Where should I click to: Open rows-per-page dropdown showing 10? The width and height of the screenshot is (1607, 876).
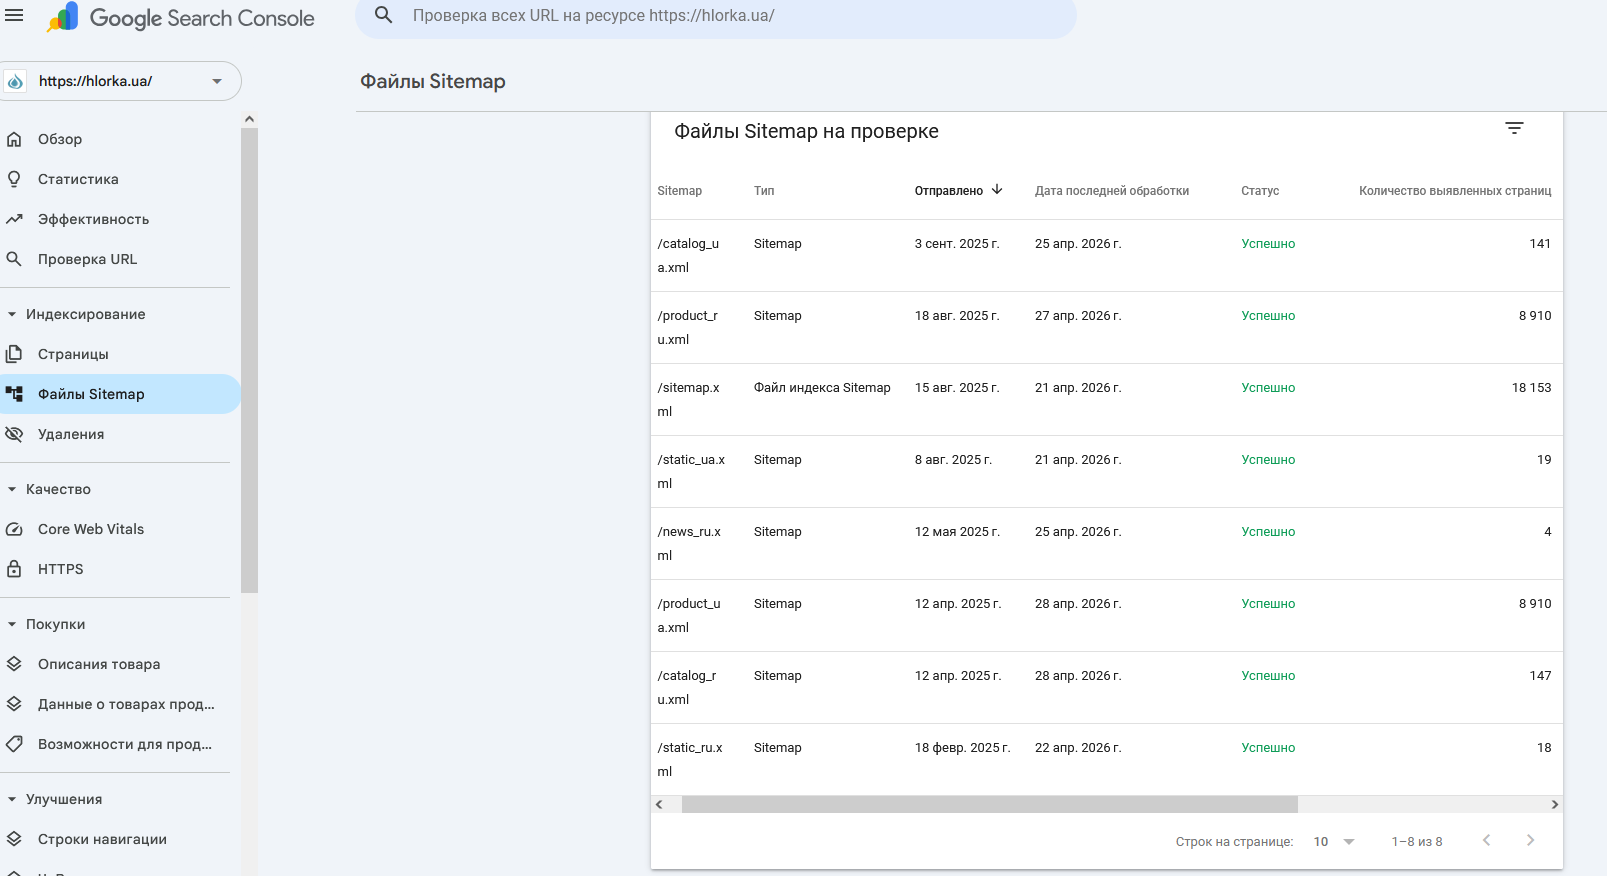click(x=1333, y=841)
